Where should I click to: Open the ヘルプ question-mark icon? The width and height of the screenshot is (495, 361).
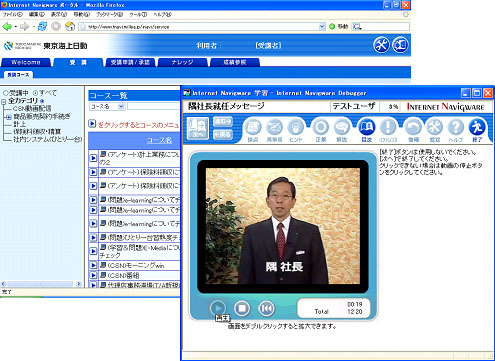456,127
